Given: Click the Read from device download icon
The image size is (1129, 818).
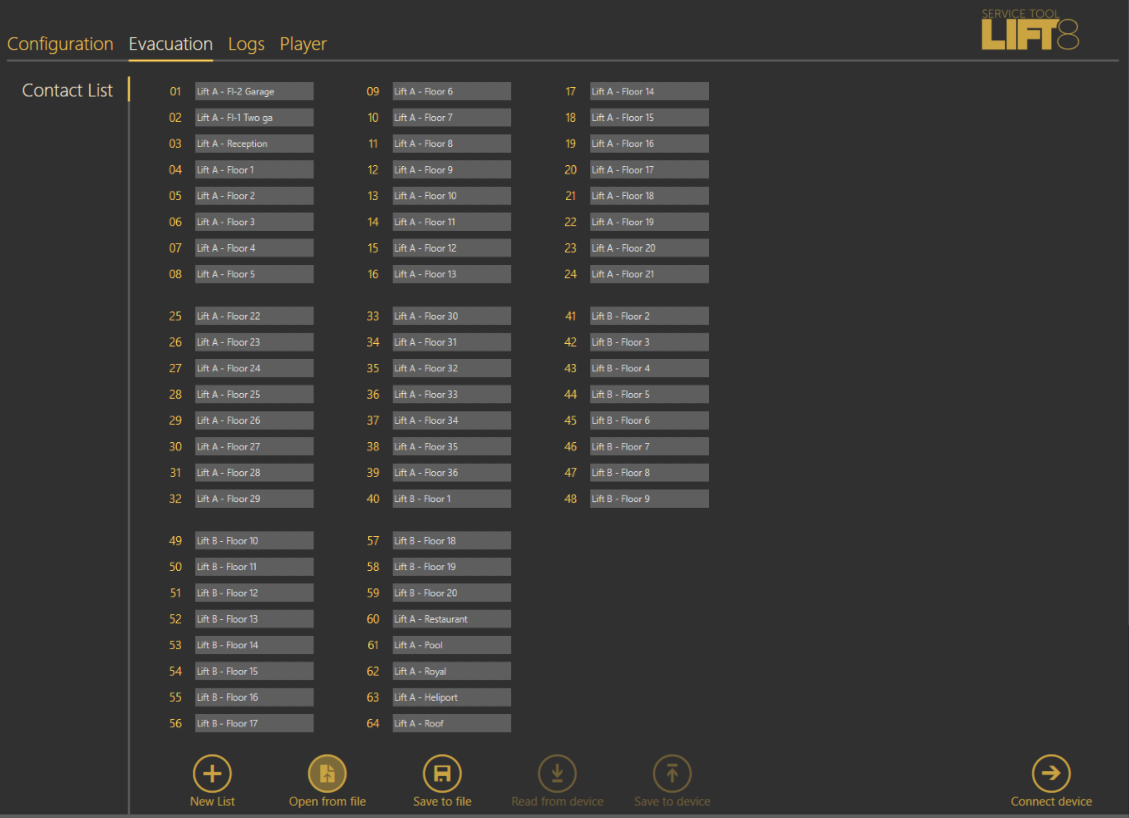Looking at the screenshot, I should 557,773.
